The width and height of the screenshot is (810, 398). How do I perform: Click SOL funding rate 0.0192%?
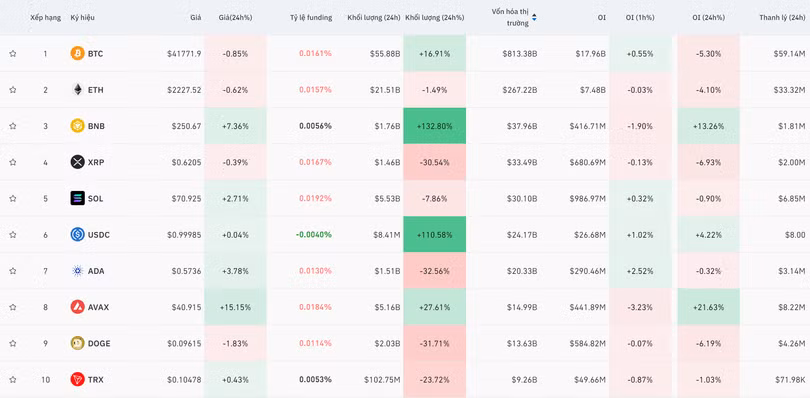point(315,198)
